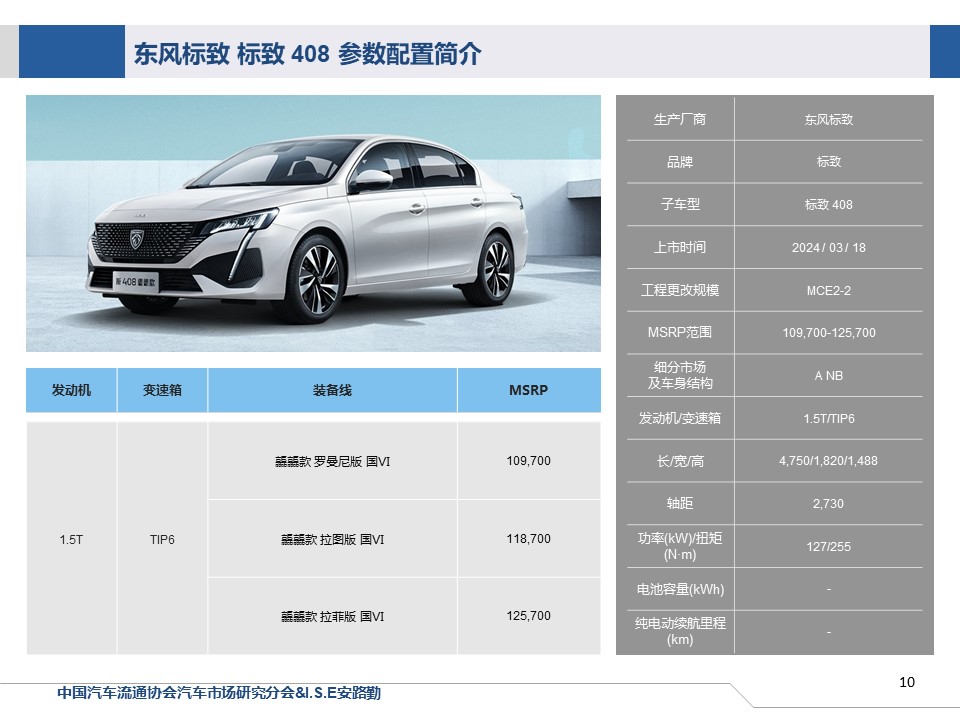This screenshot has height=720, width=960.
Task: Click the "纯电动续航里程(km)" label
Action: (x=680, y=631)
